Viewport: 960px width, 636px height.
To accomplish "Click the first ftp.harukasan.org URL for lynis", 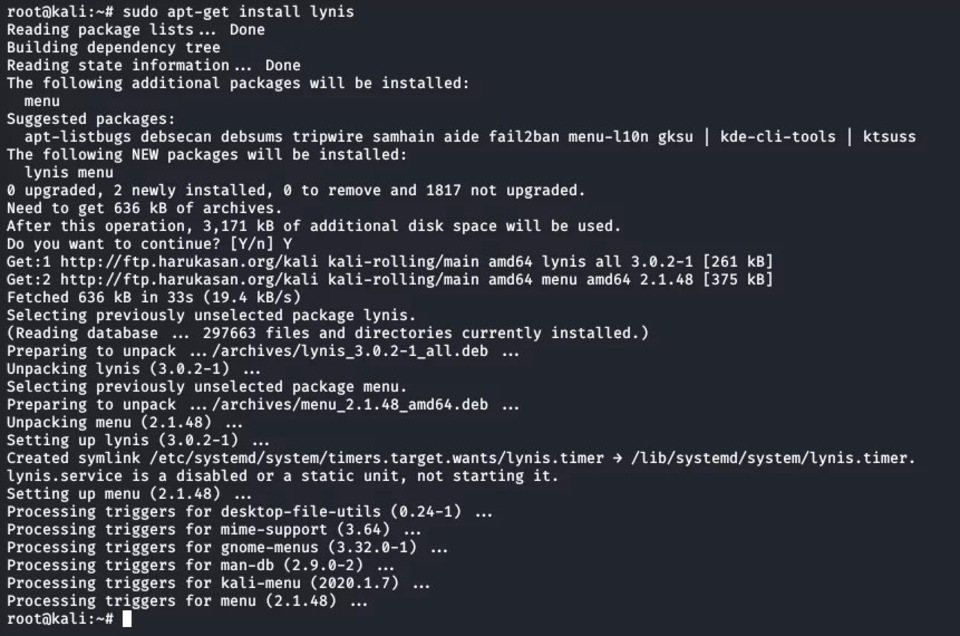I will (x=189, y=262).
